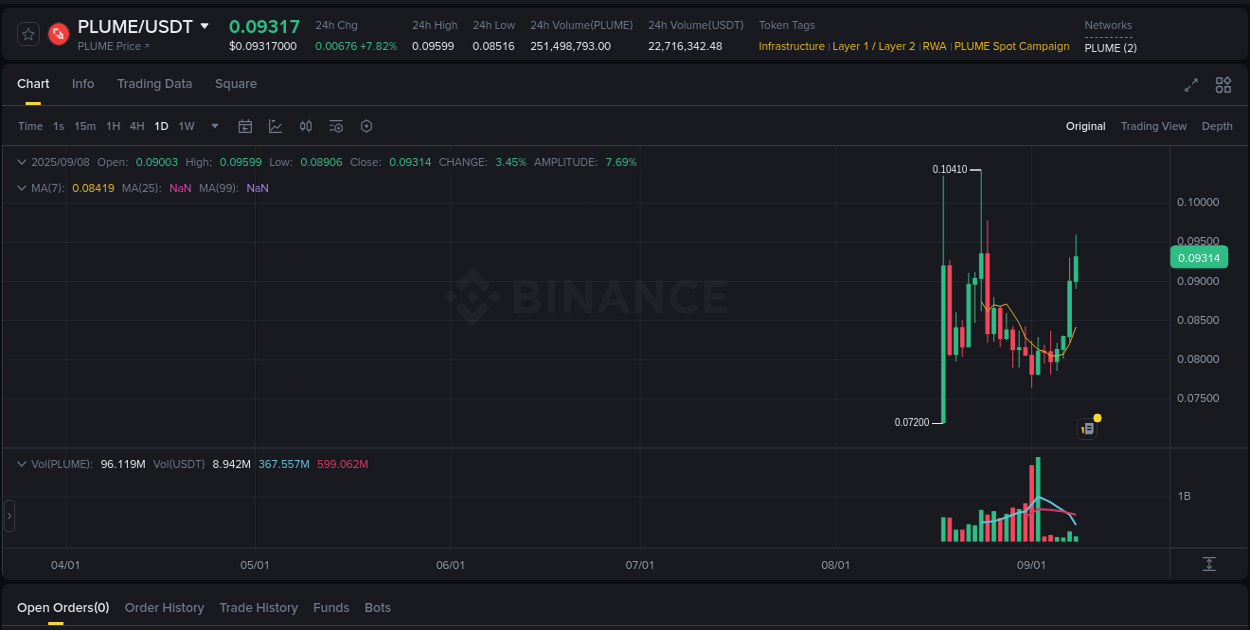Toggle PLUME/USDT as a favorite pair
1250x630 pixels.
point(27,33)
